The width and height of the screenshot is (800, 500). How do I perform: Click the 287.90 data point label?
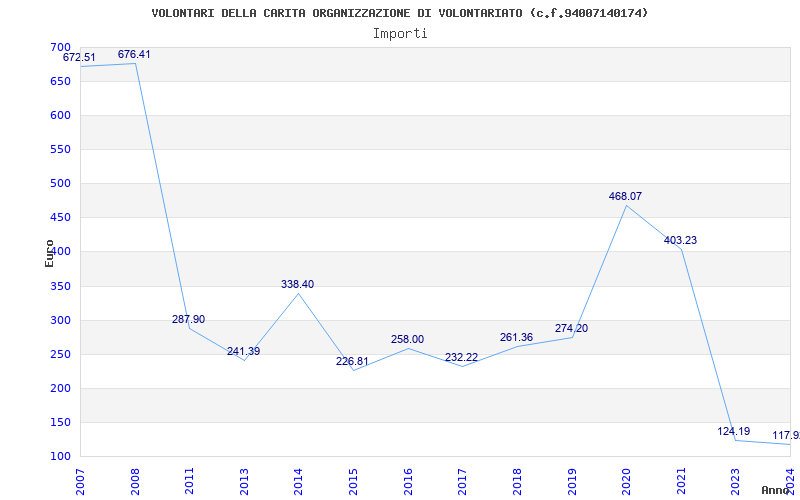(188, 319)
